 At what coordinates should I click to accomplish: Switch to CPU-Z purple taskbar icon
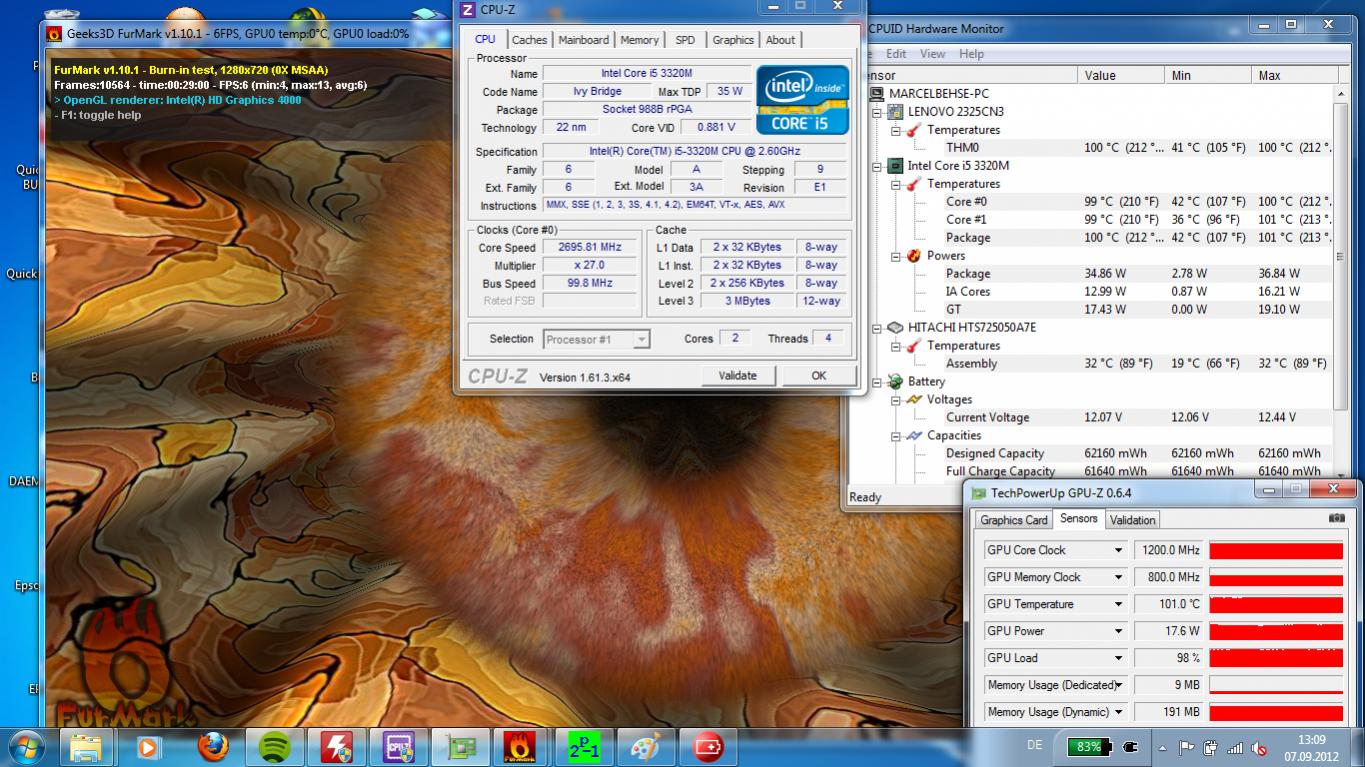coord(398,747)
